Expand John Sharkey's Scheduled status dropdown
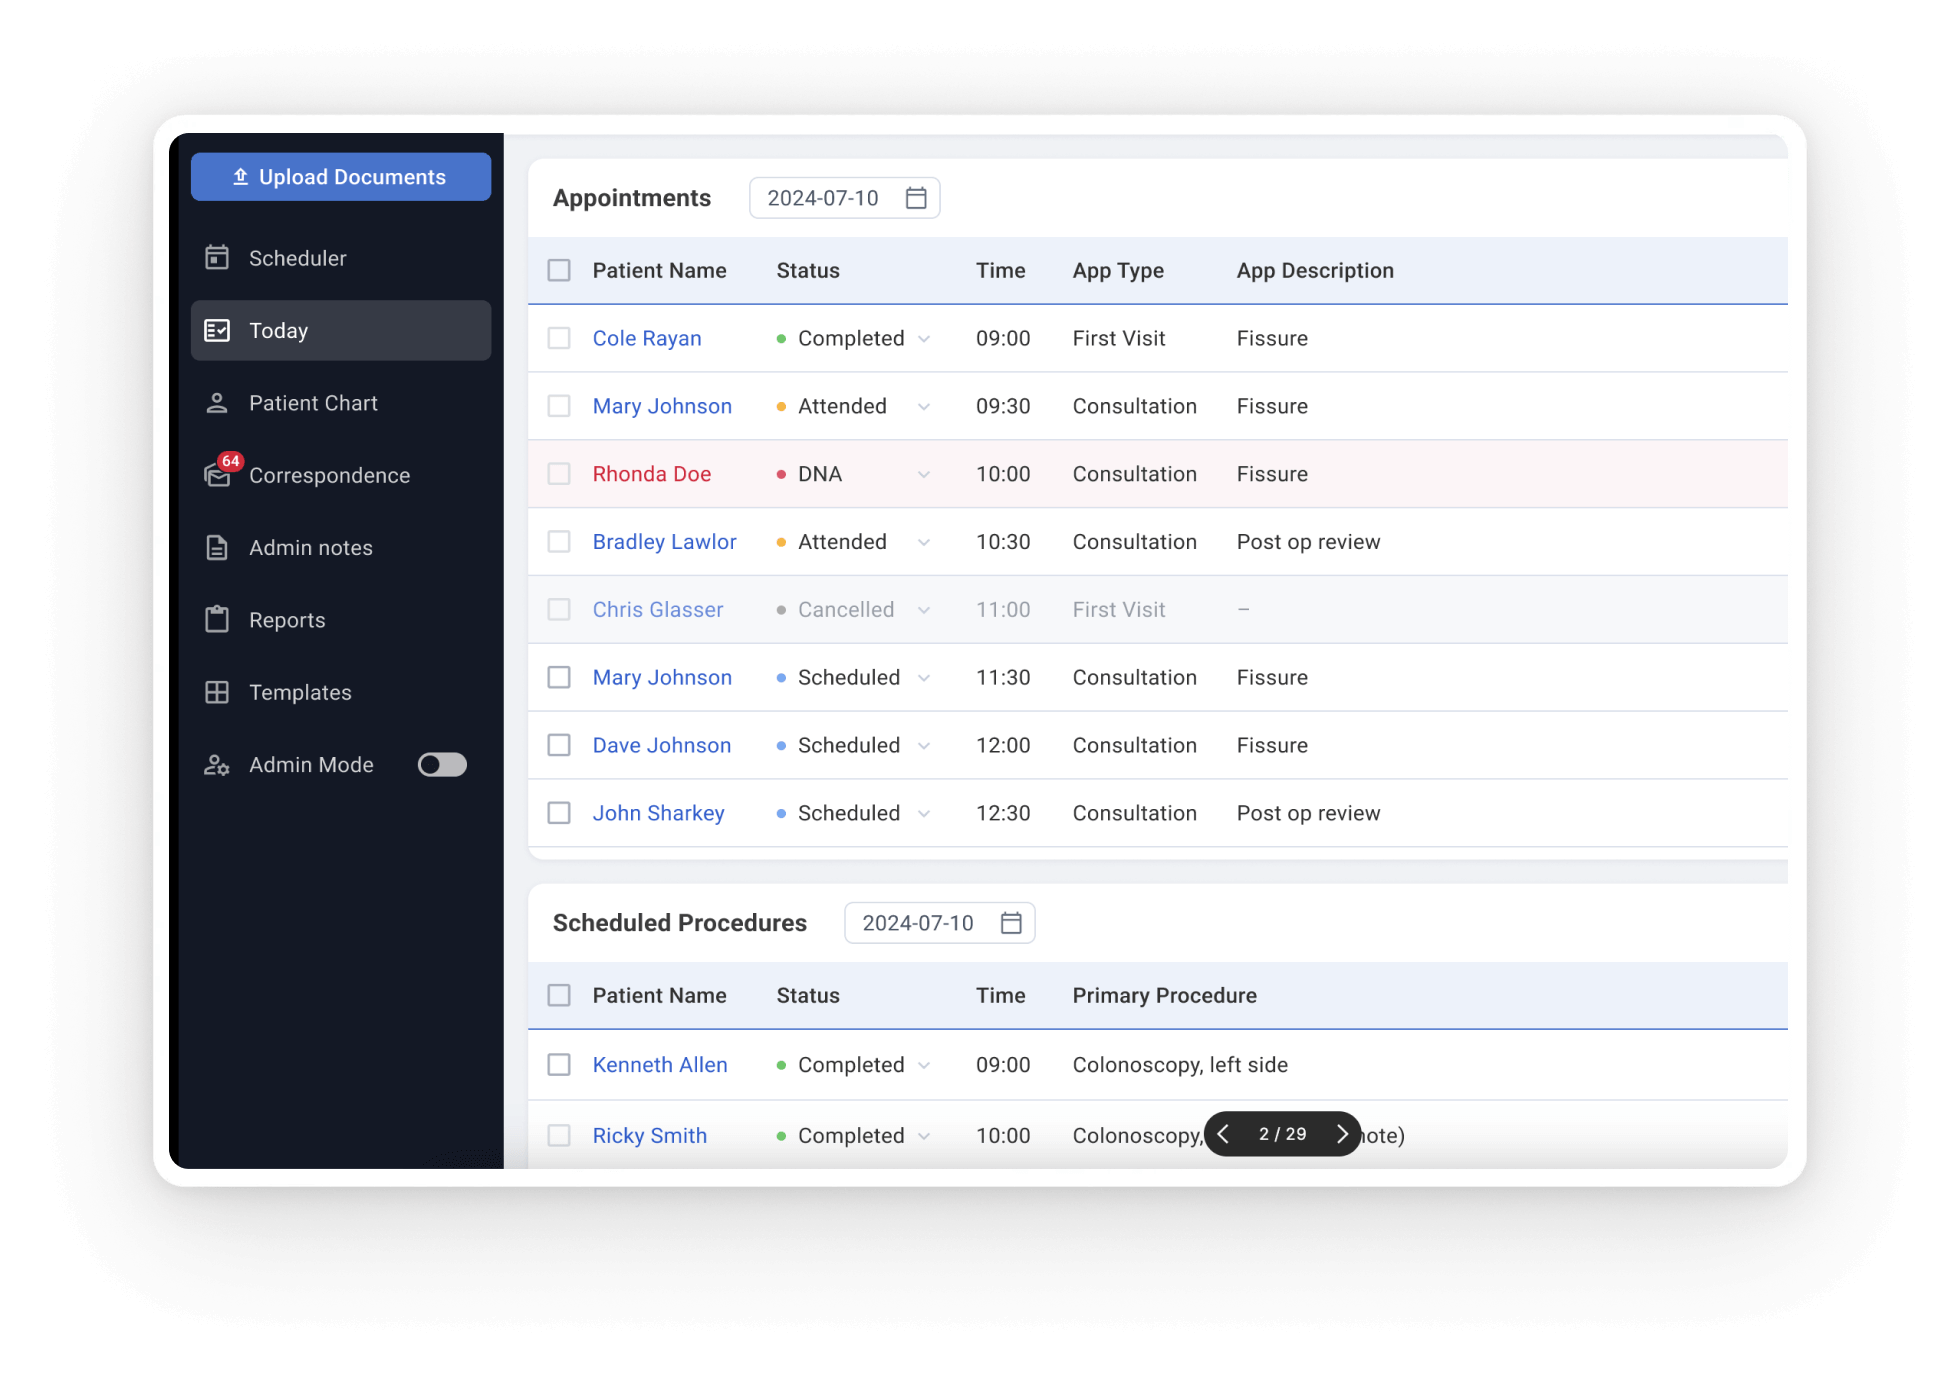Screen dimensions: 1958x1376 point(924,813)
